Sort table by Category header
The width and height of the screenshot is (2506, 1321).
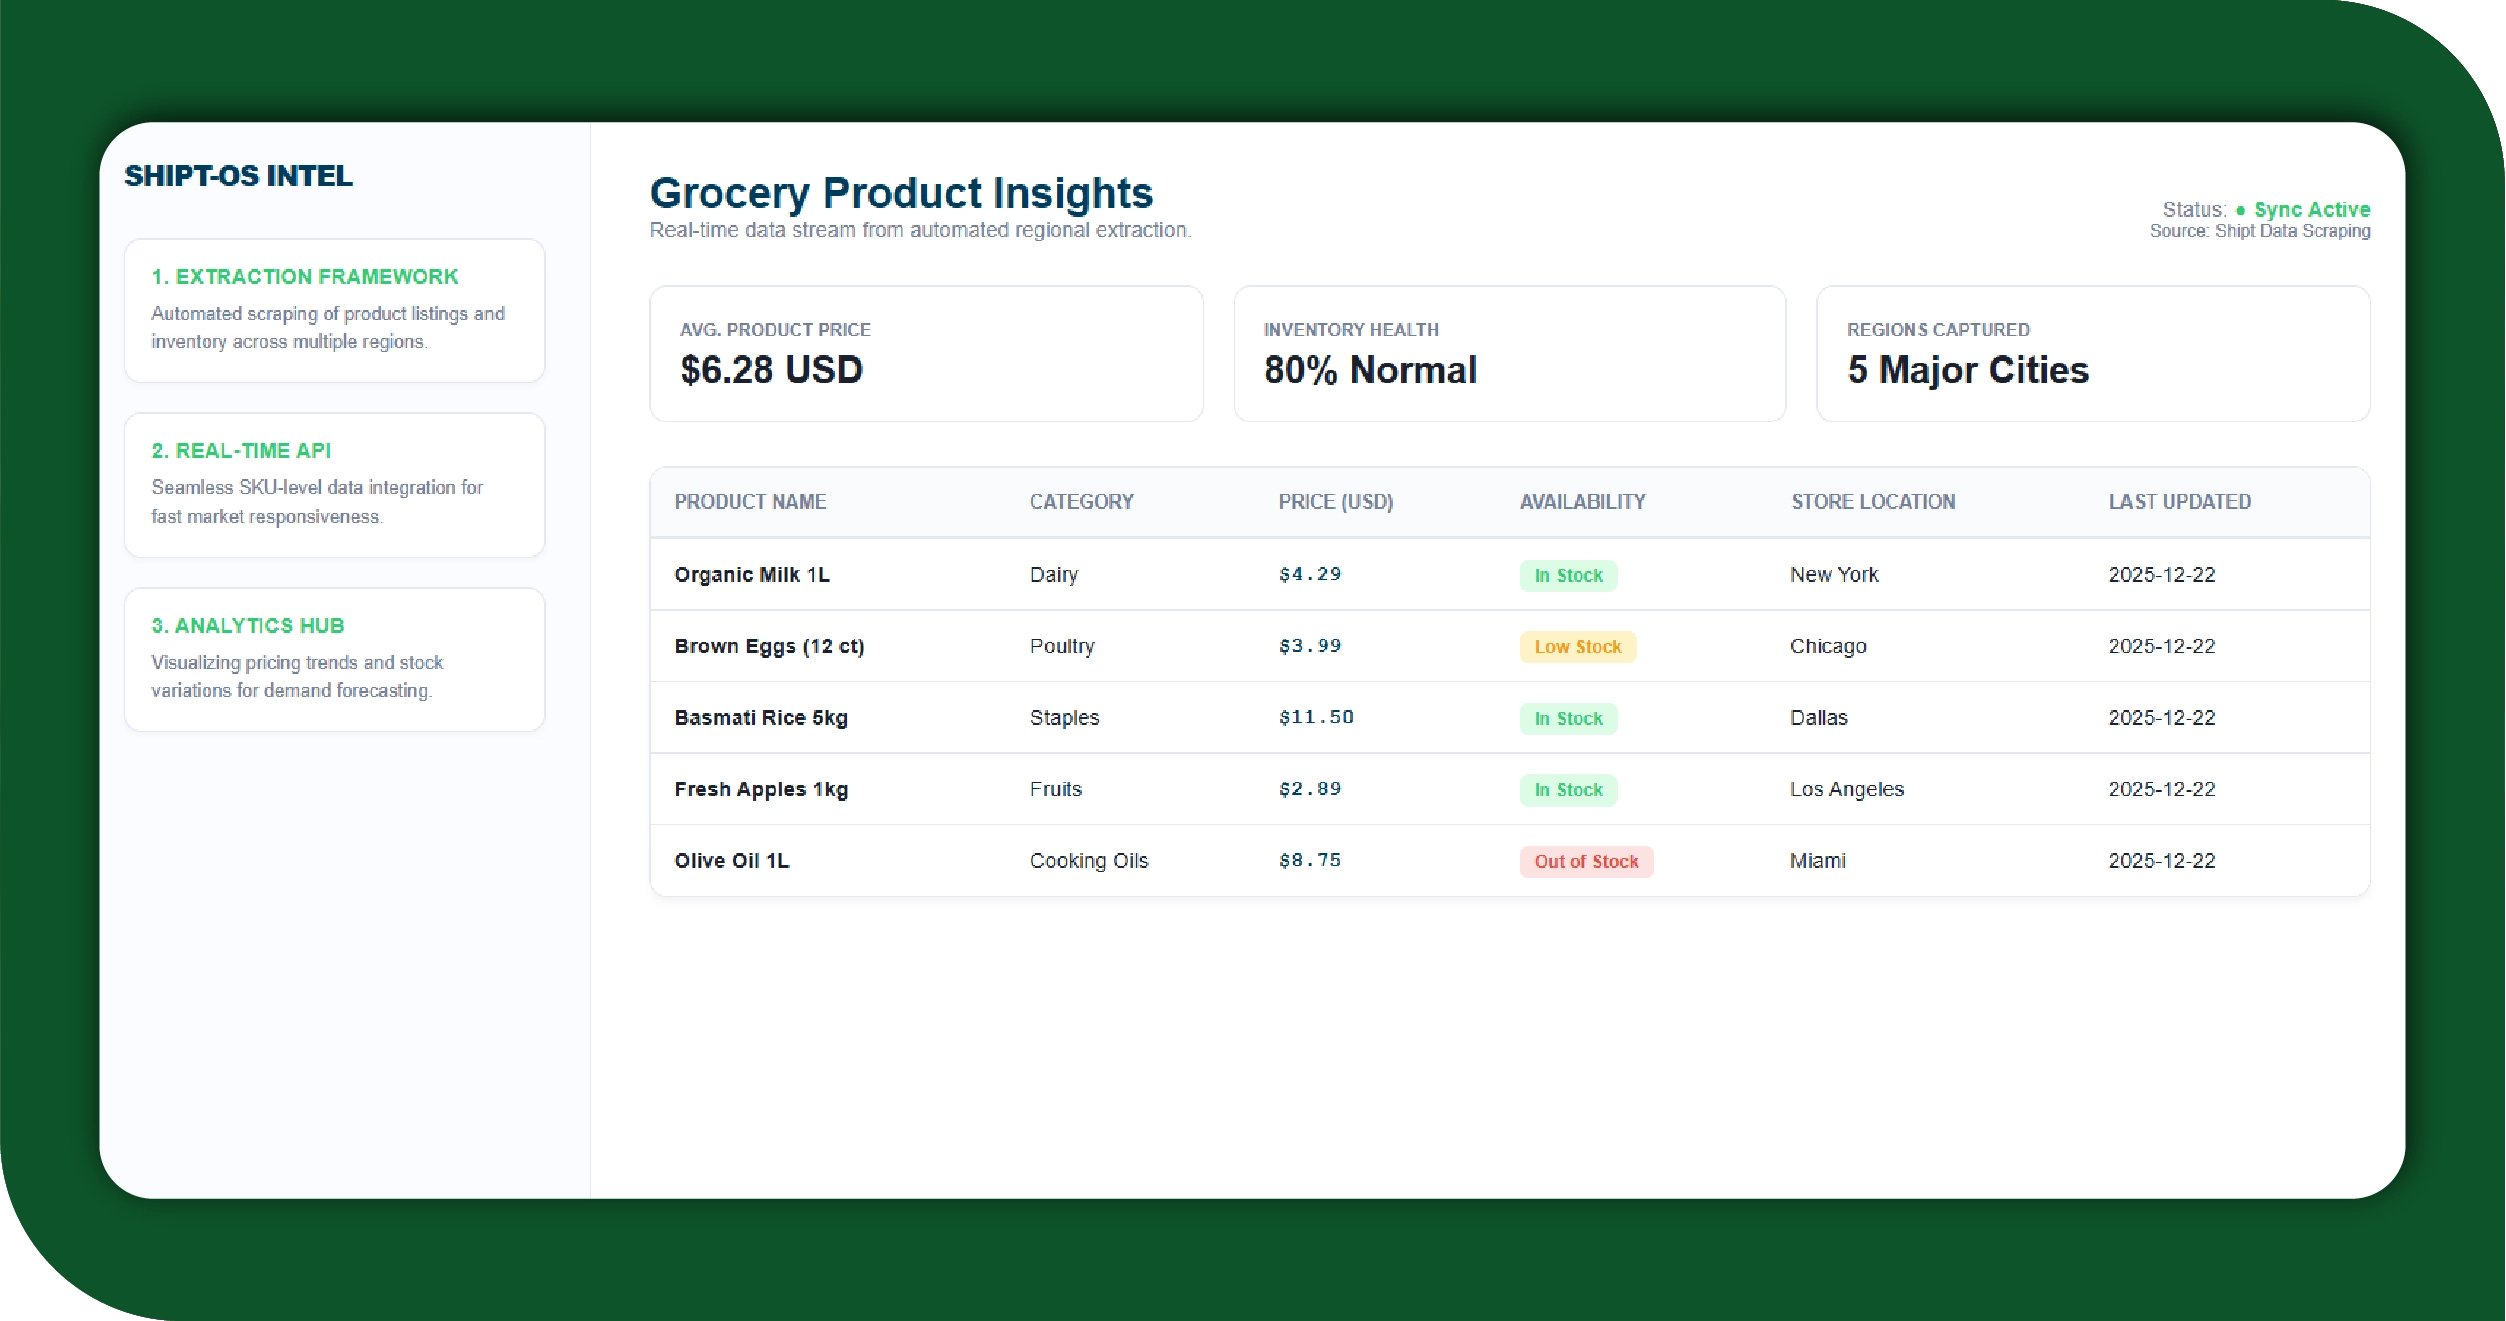1081,502
